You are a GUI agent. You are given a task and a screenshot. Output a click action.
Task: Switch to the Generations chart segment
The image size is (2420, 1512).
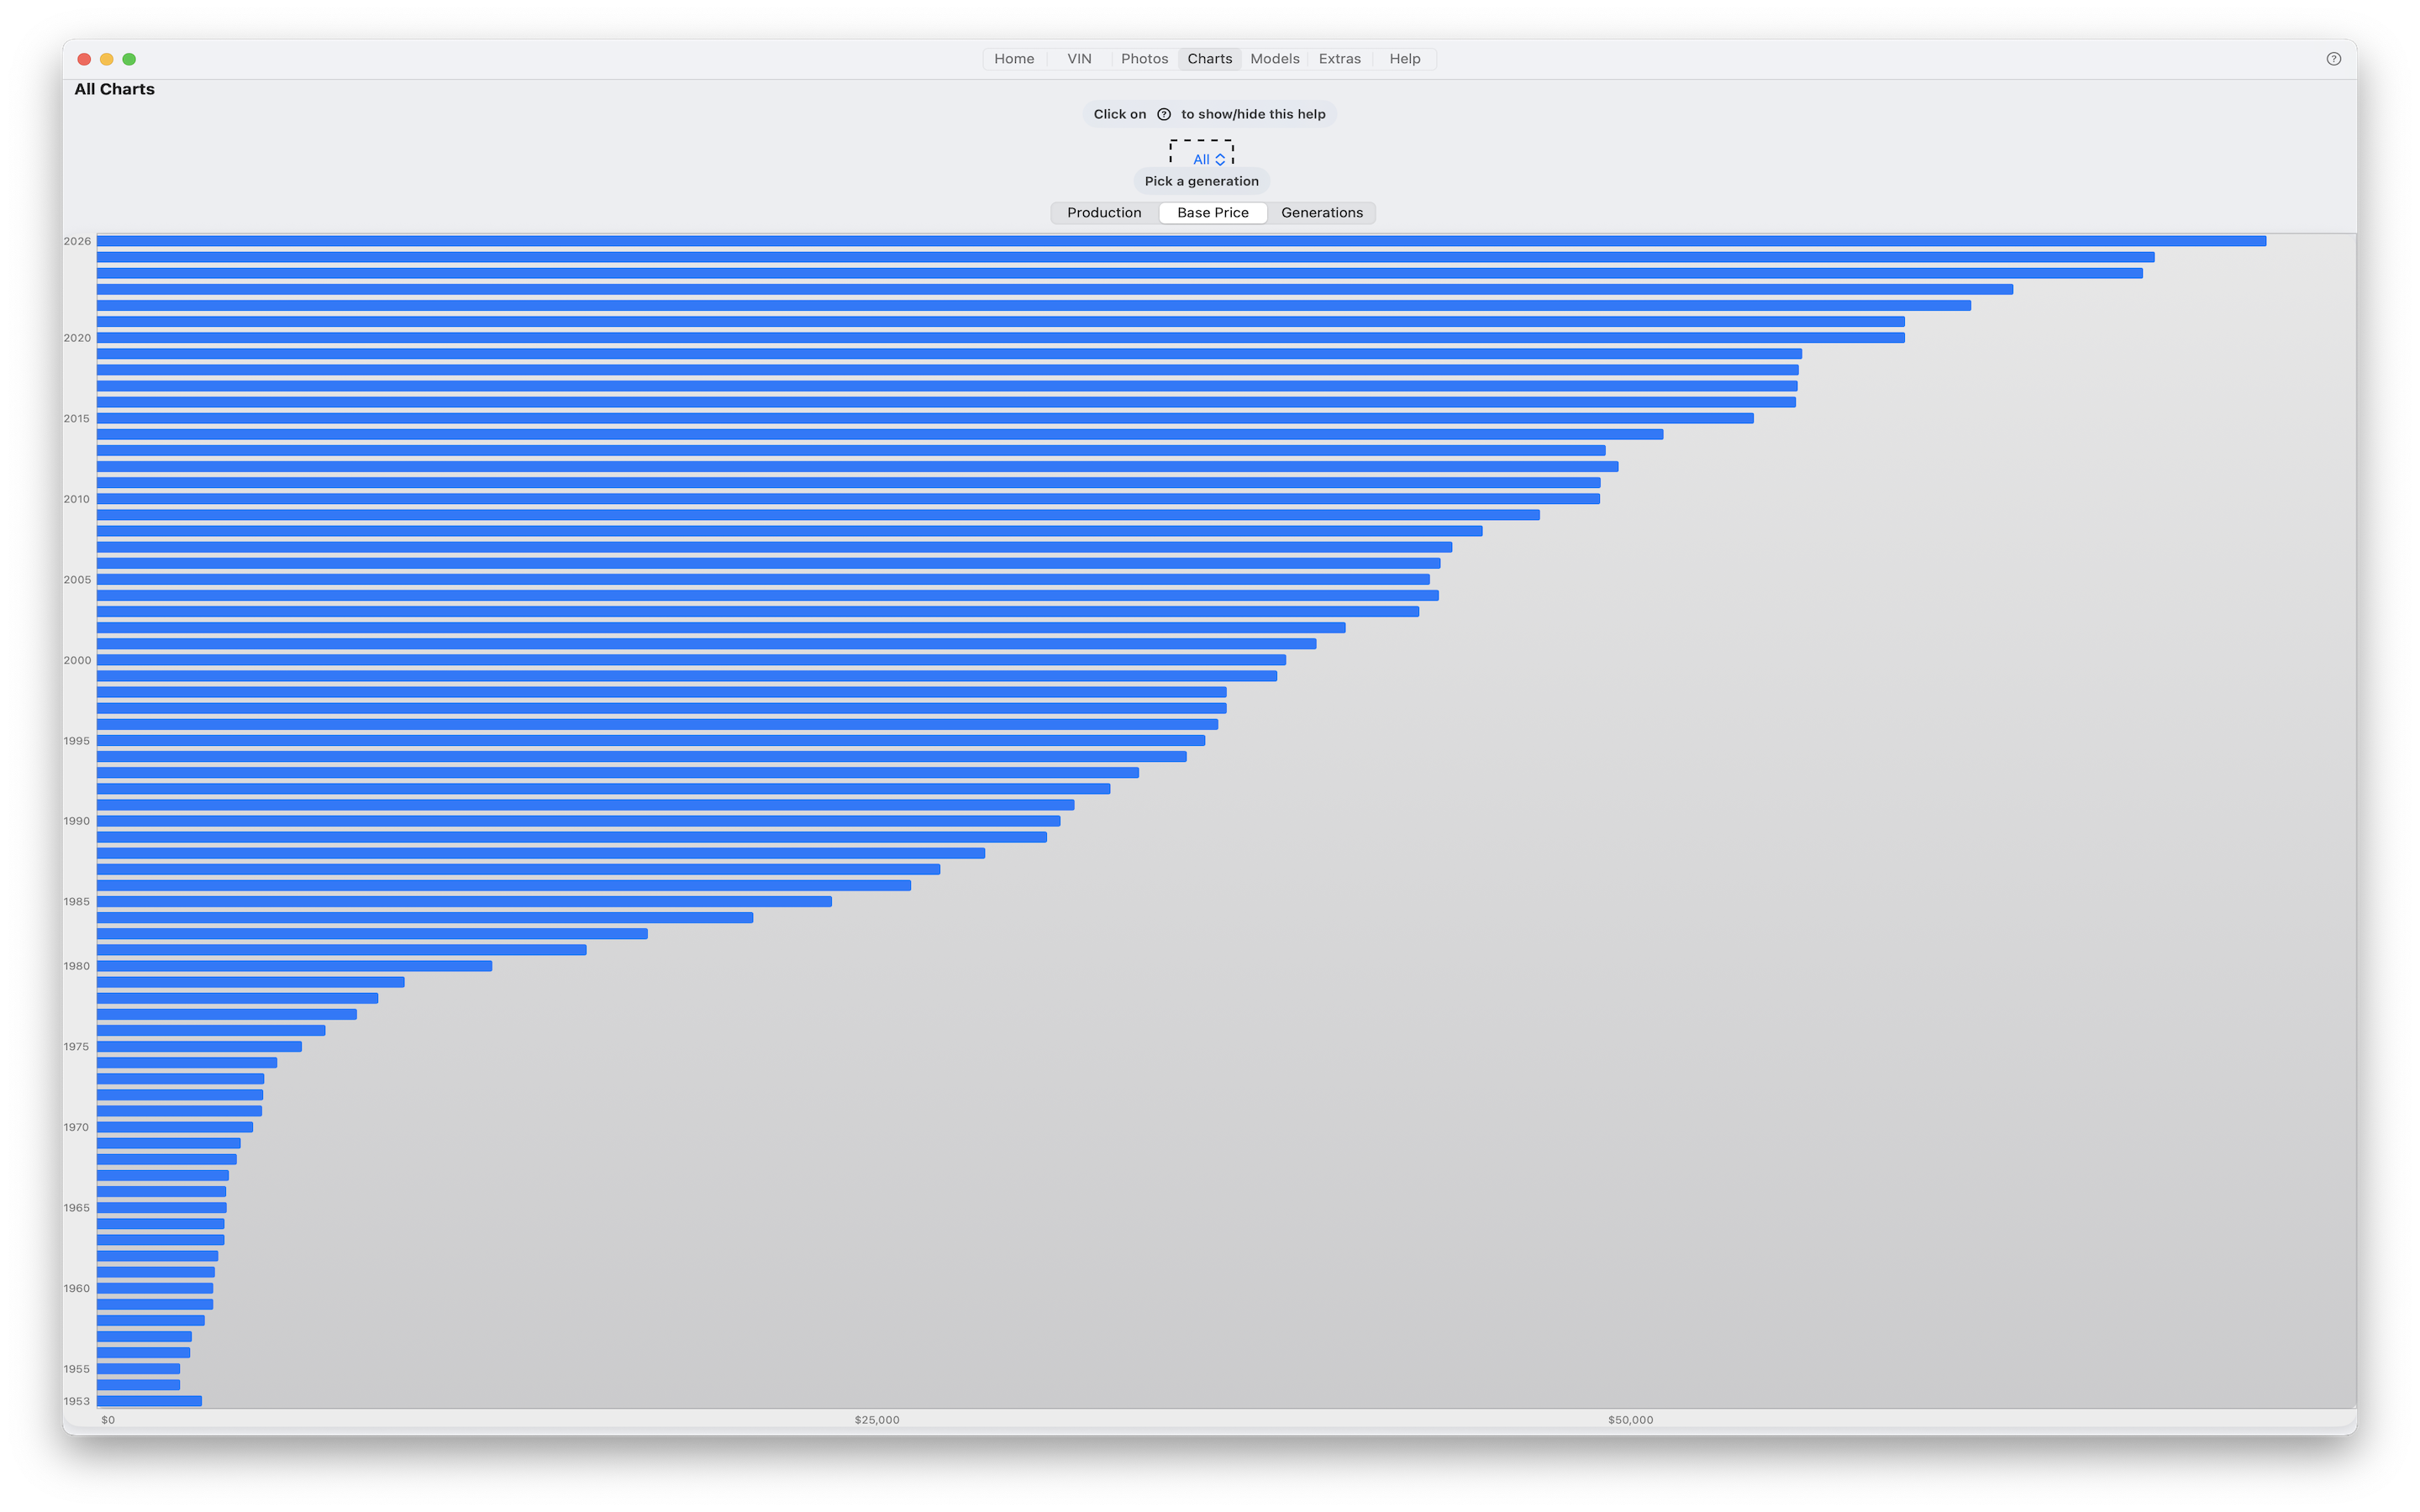point(1321,213)
